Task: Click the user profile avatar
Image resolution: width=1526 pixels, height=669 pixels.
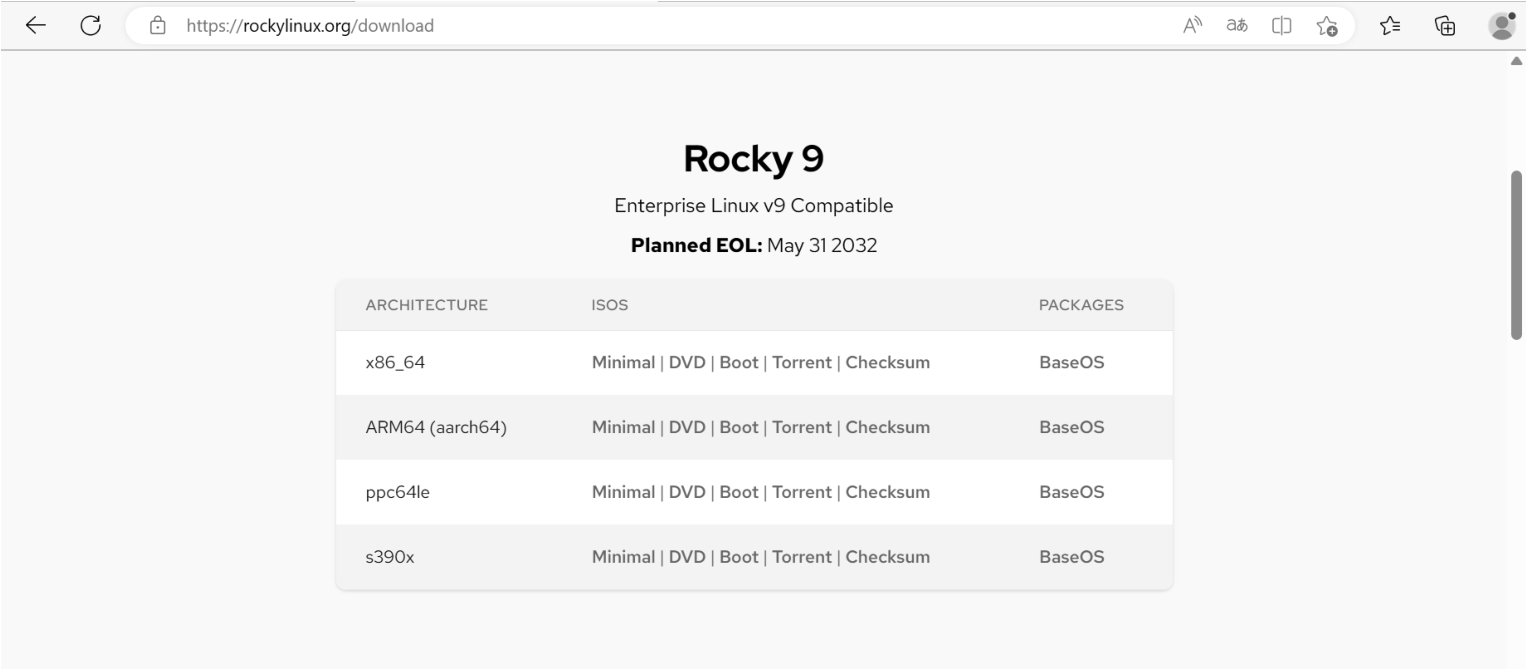Action: (1502, 26)
